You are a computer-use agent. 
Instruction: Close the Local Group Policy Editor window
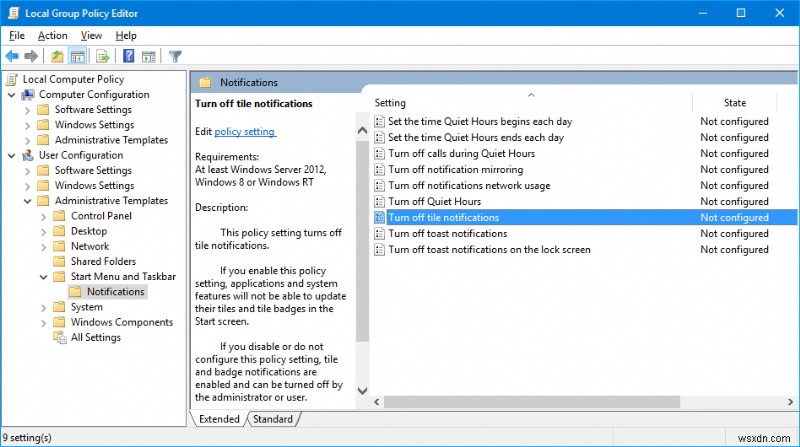tap(780, 13)
